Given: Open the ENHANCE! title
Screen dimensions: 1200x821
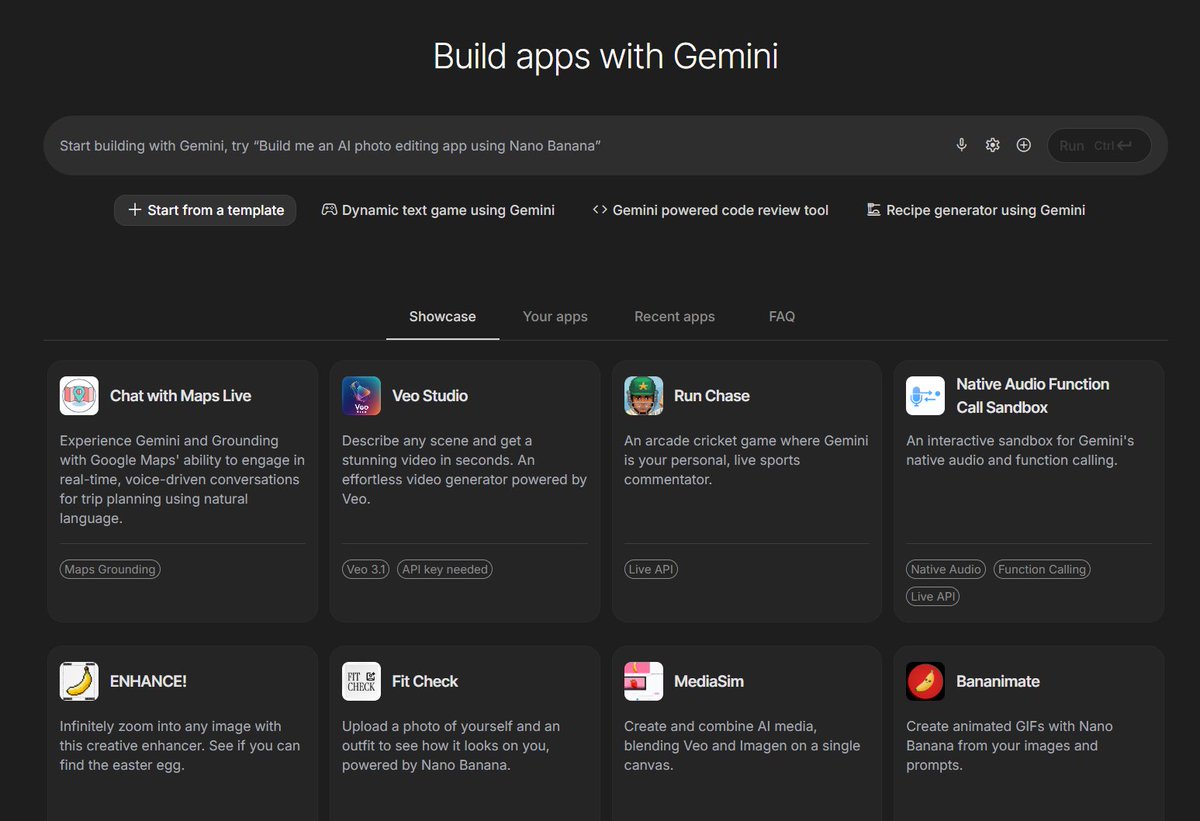Looking at the screenshot, I should (148, 681).
